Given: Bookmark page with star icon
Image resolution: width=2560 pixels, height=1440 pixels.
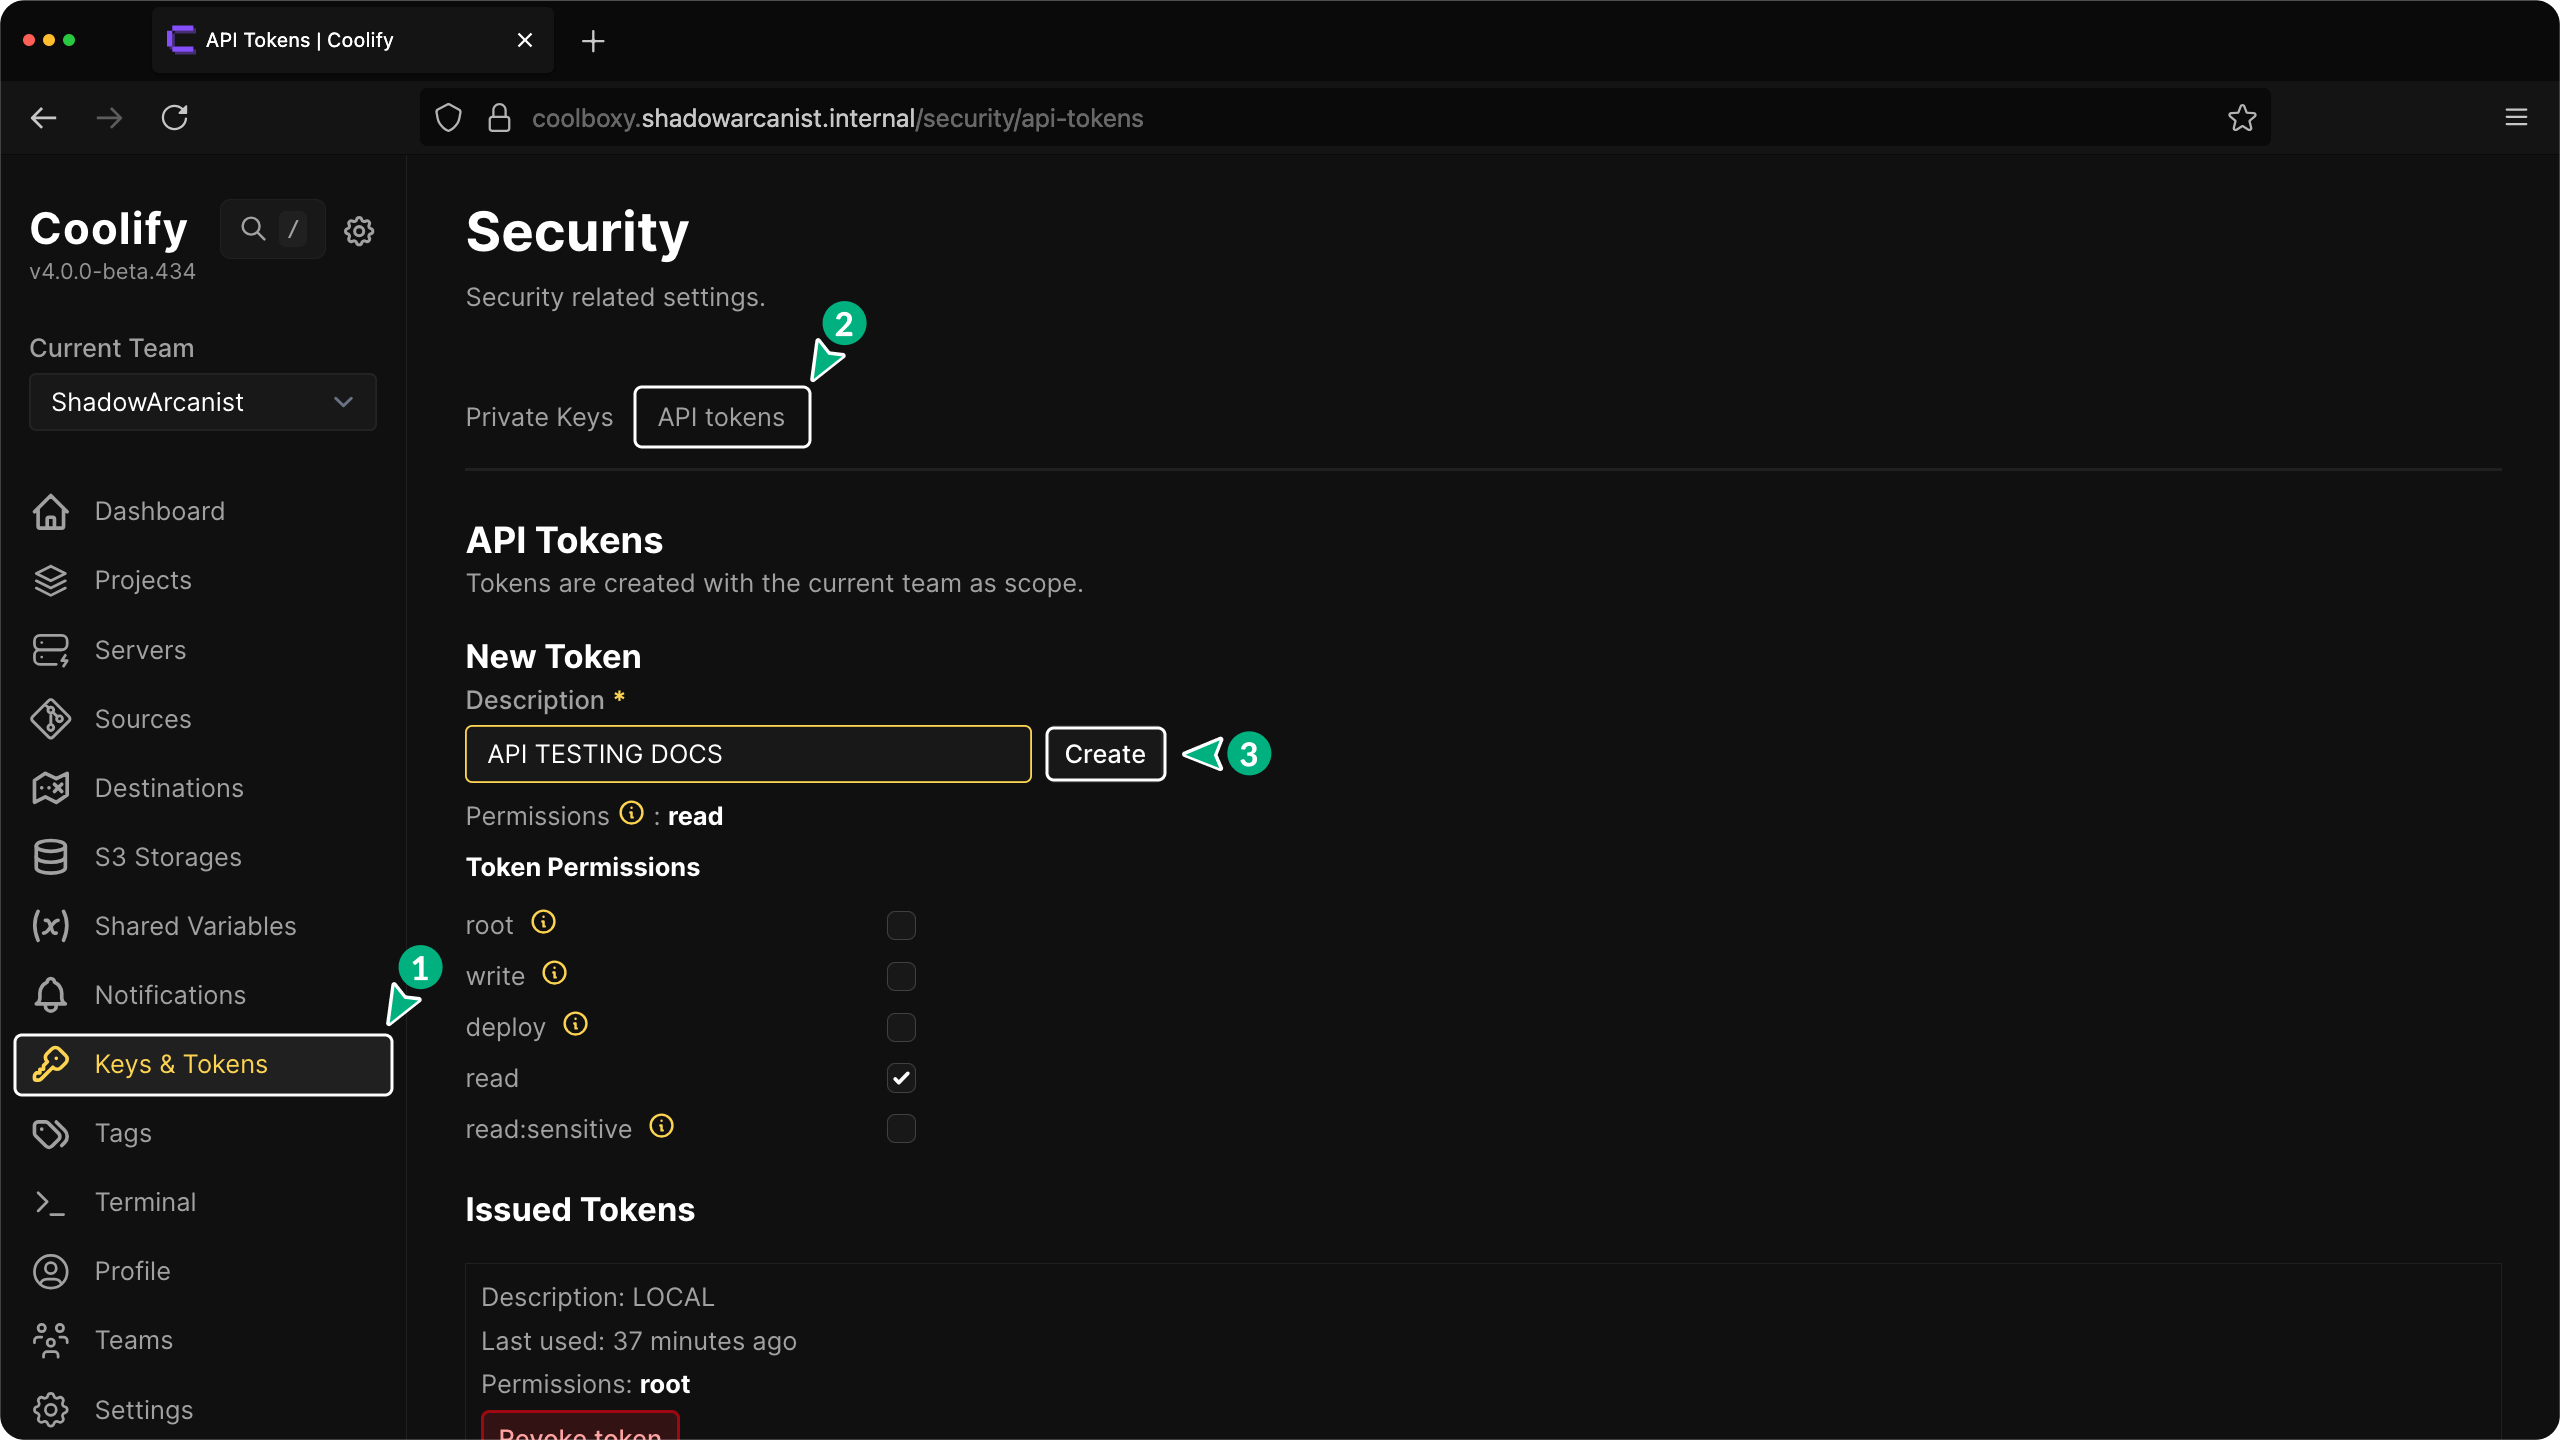Looking at the screenshot, I should (x=2242, y=118).
